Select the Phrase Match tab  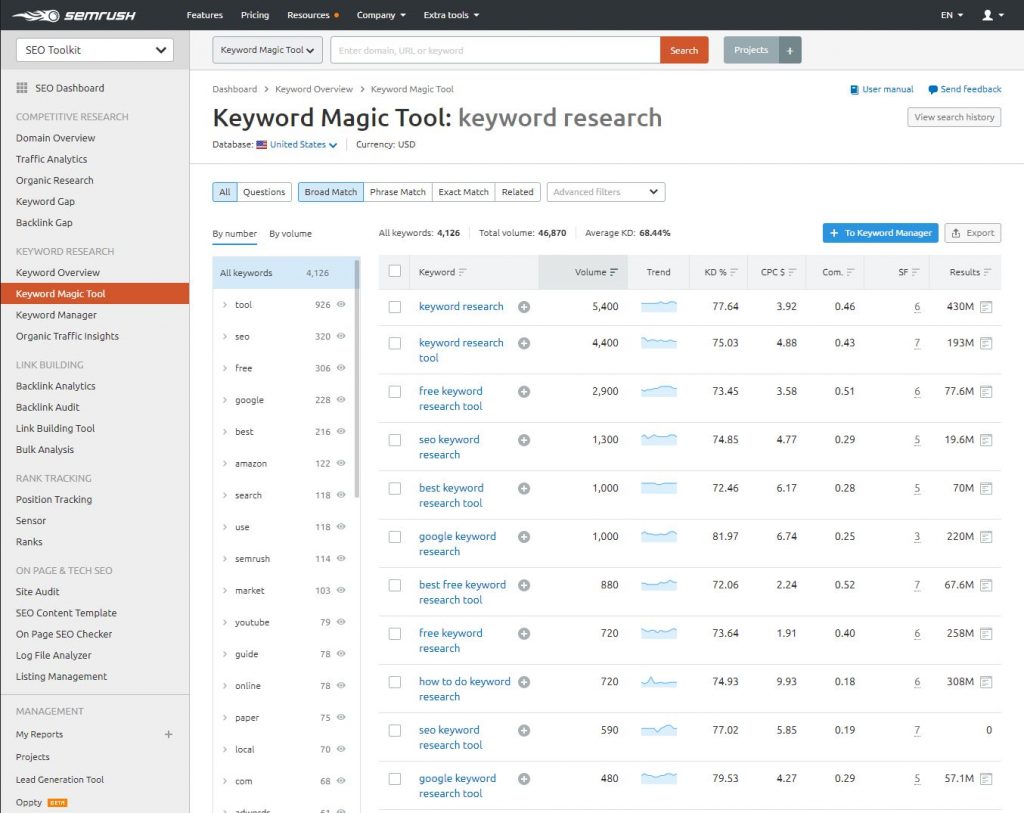click(397, 192)
